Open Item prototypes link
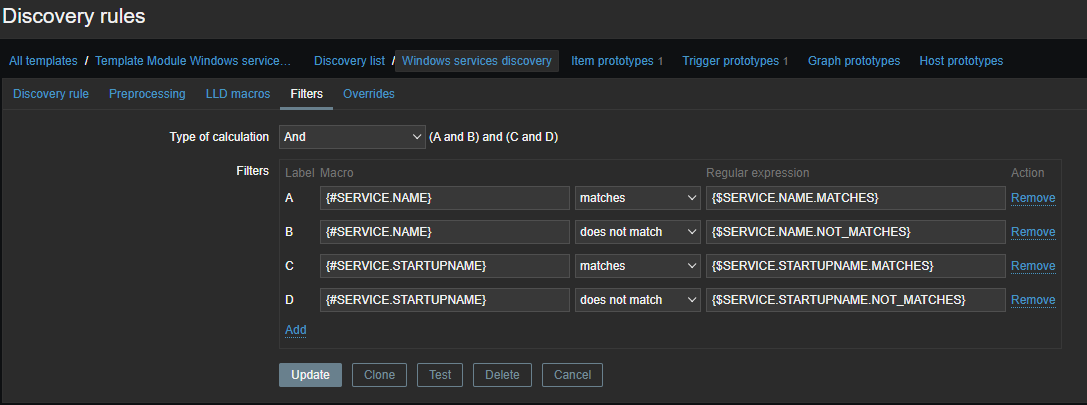 pos(611,61)
